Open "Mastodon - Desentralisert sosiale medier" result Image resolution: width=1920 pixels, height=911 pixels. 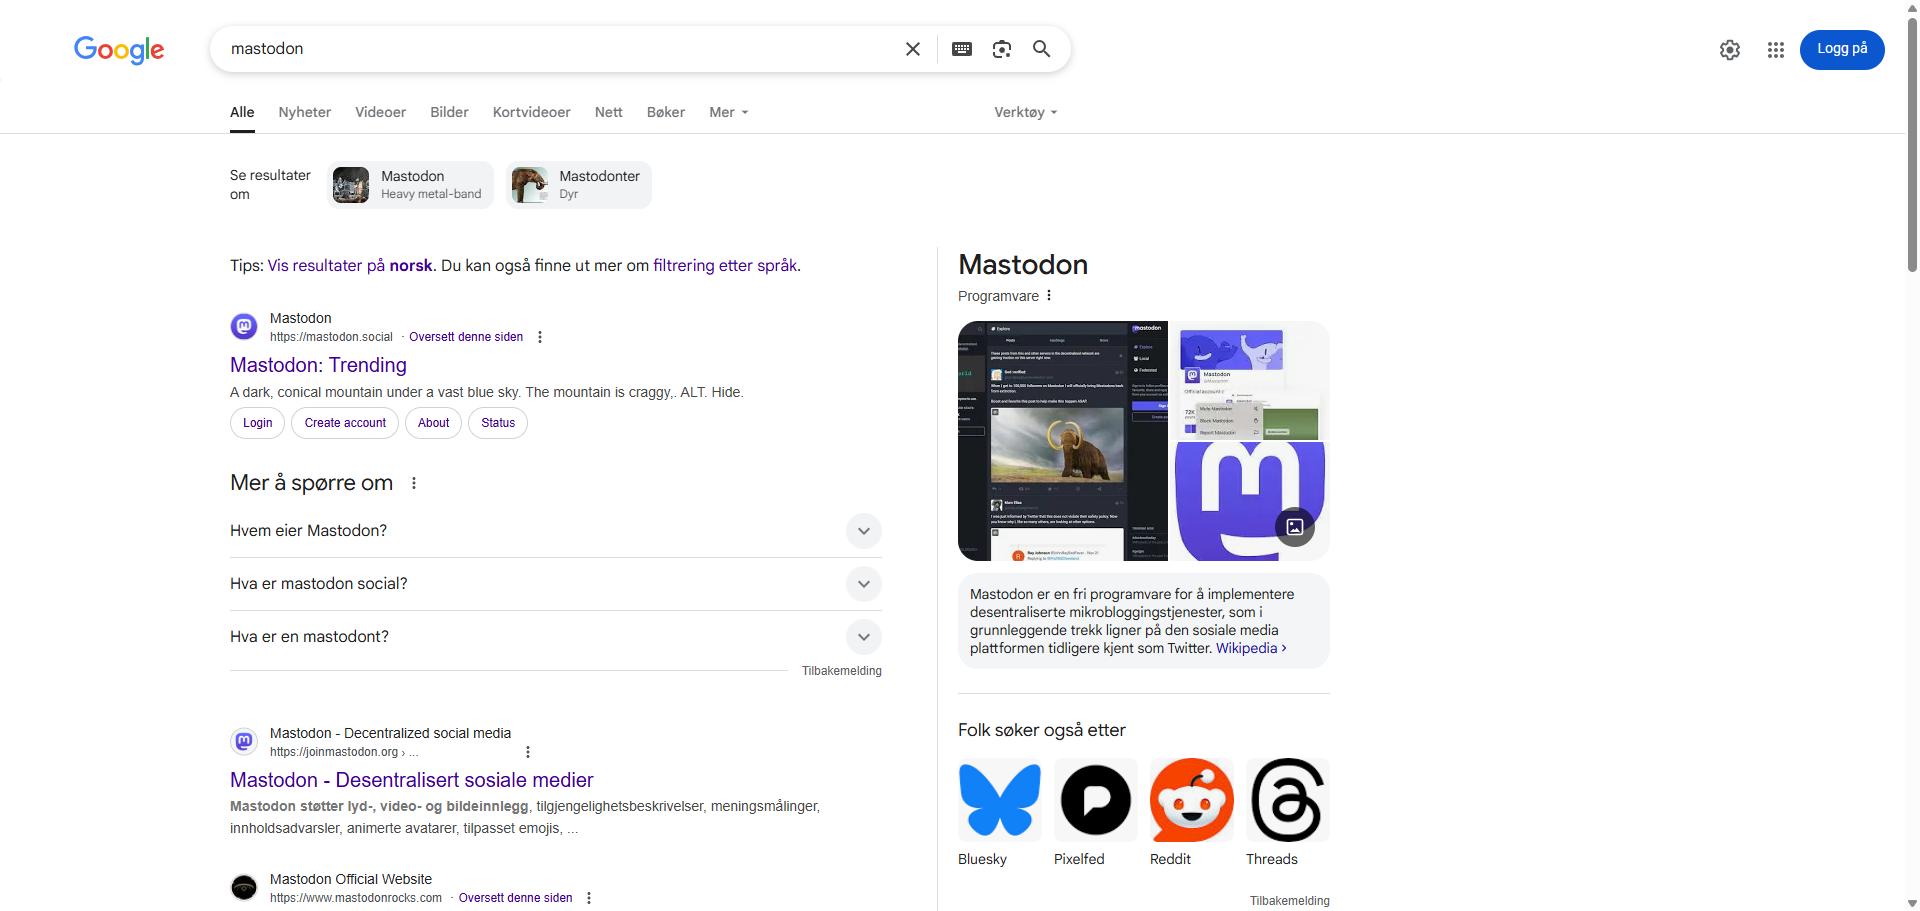[x=412, y=780]
